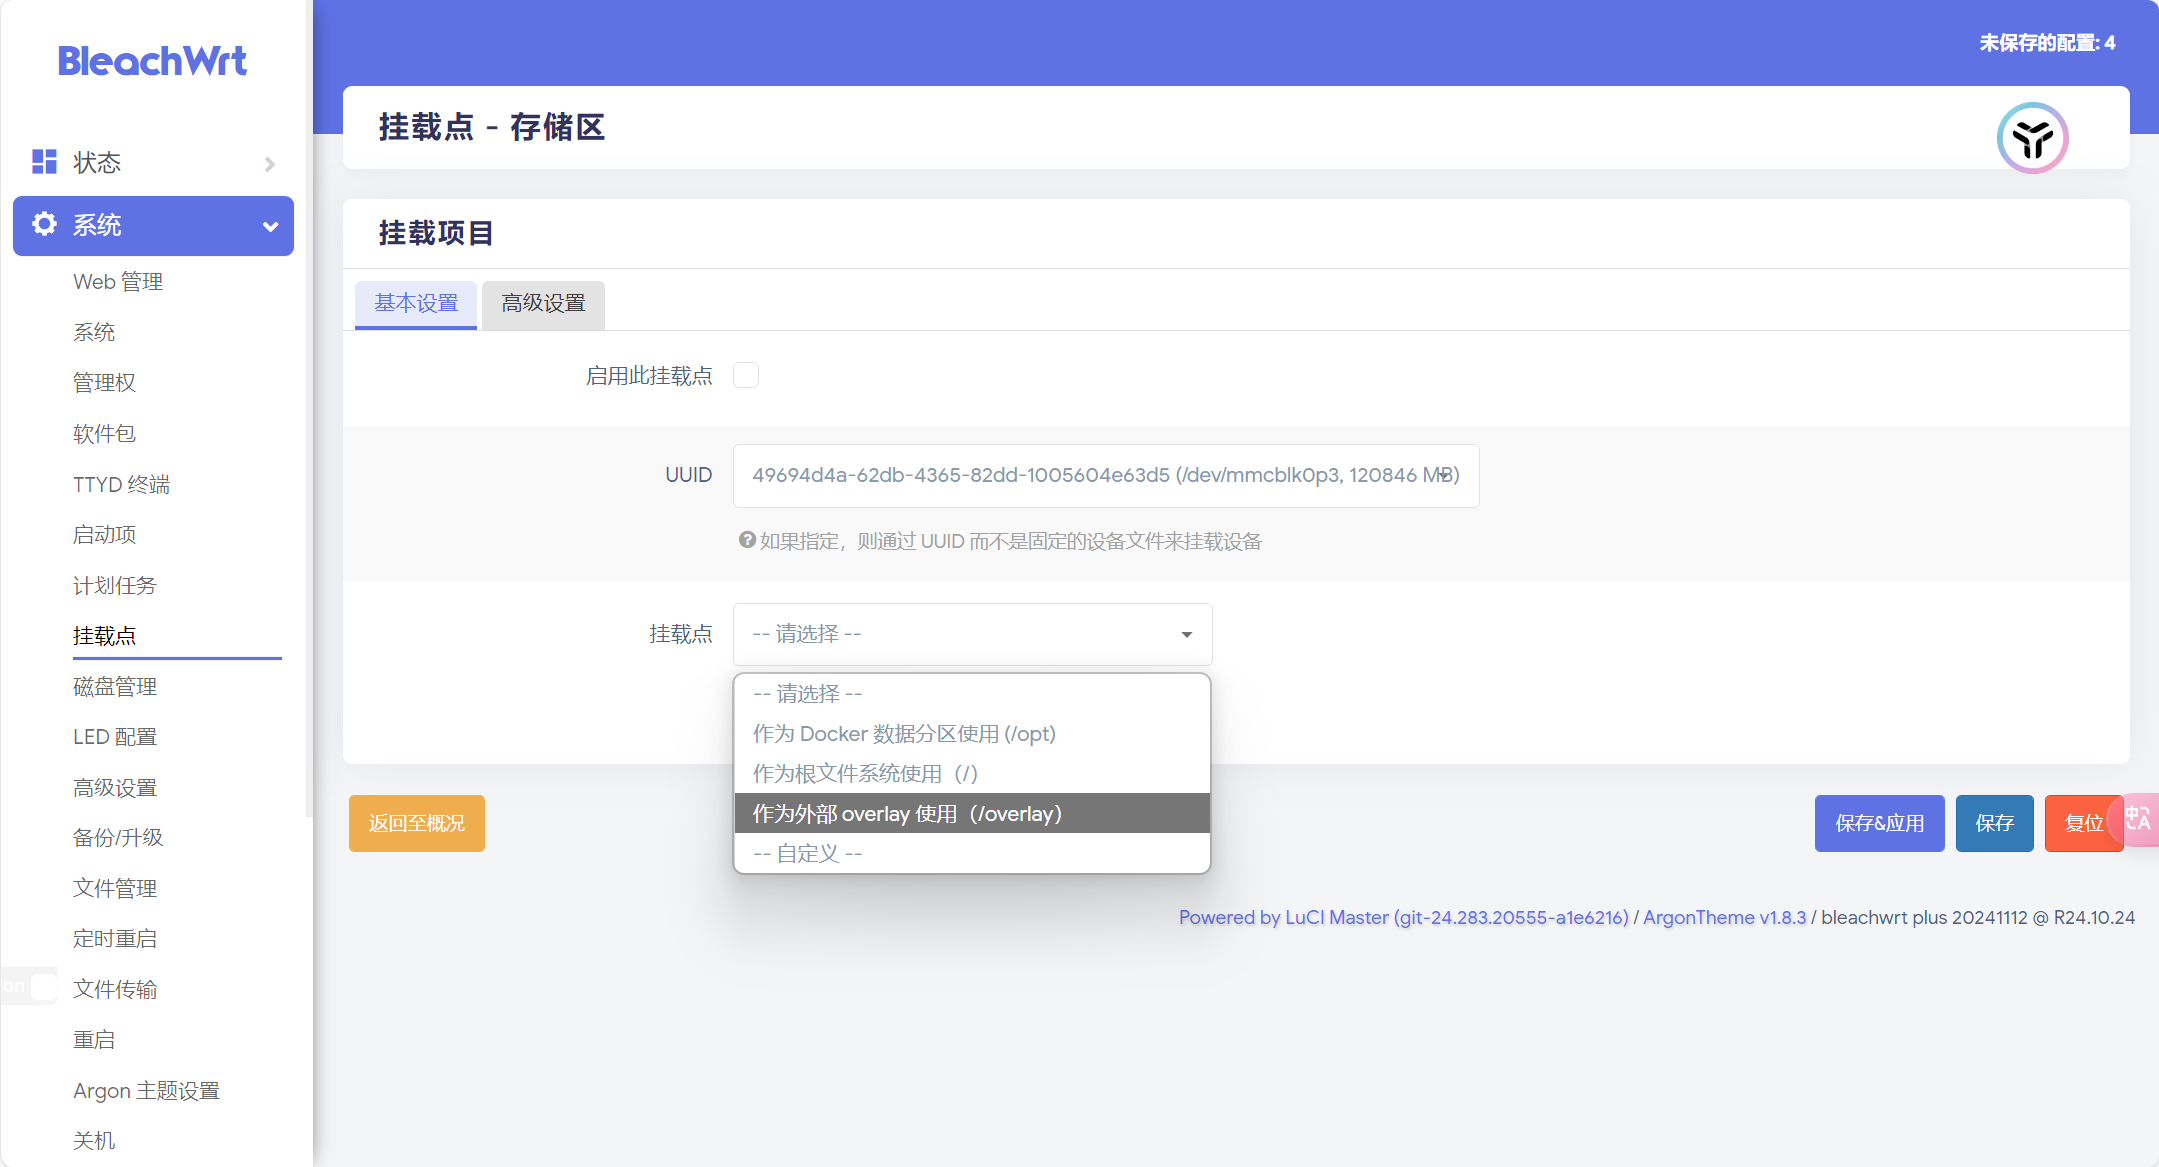Open the UUID device dropdown
This screenshot has height=1167, width=2159.
[1105, 476]
